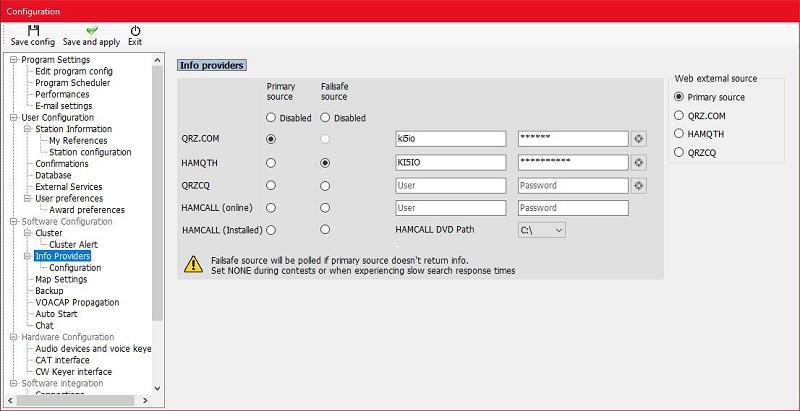Click the HAMCALL (online) Password field
The height and width of the screenshot is (411, 800).
[573, 208]
